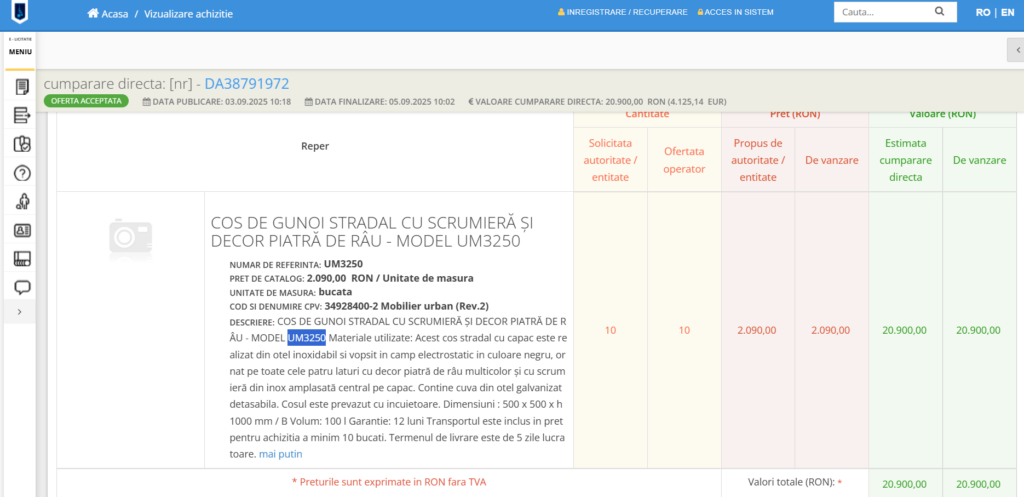The width and height of the screenshot is (1024, 497).
Task: Click the clipboard shield icon in sidebar
Action: (21, 144)
